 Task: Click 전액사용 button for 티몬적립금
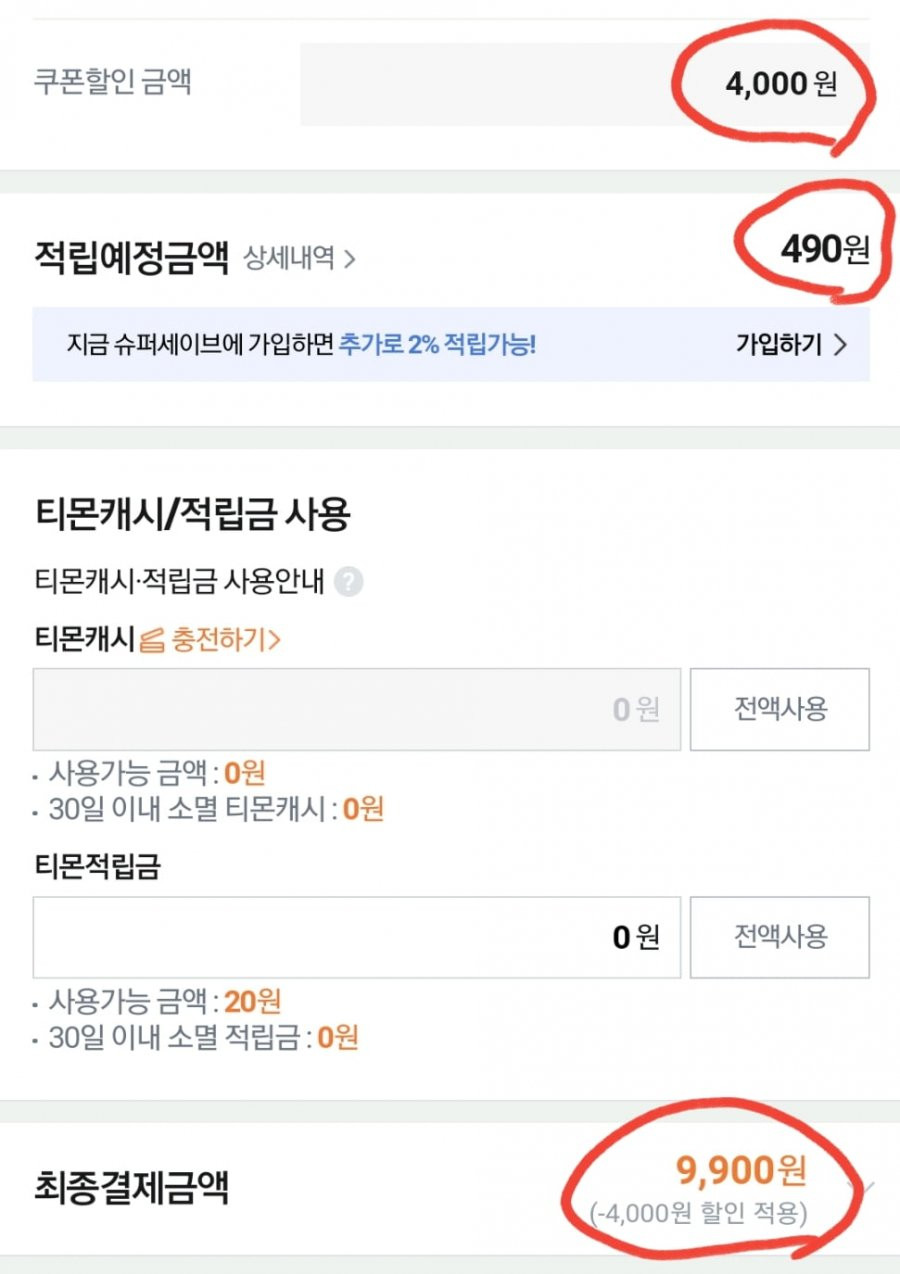click(x=780, y=937)
